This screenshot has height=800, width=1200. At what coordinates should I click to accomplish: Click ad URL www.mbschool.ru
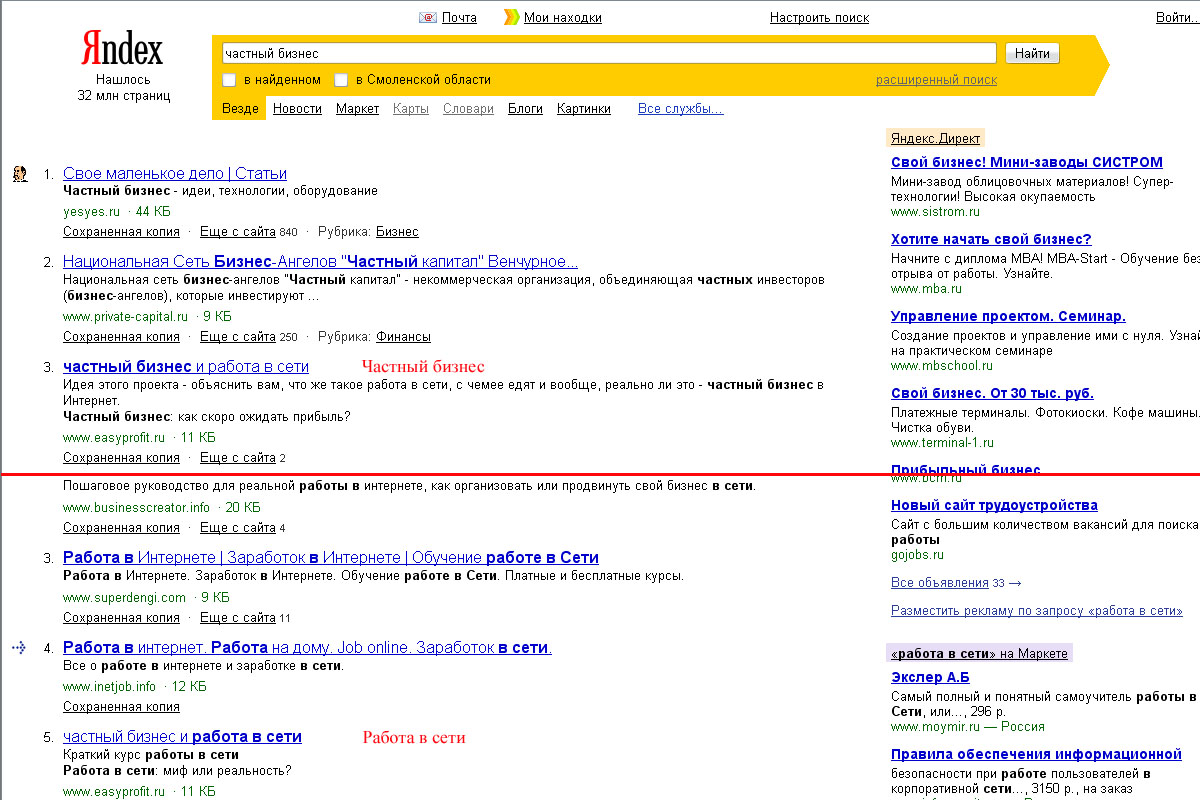pos(941,366)
